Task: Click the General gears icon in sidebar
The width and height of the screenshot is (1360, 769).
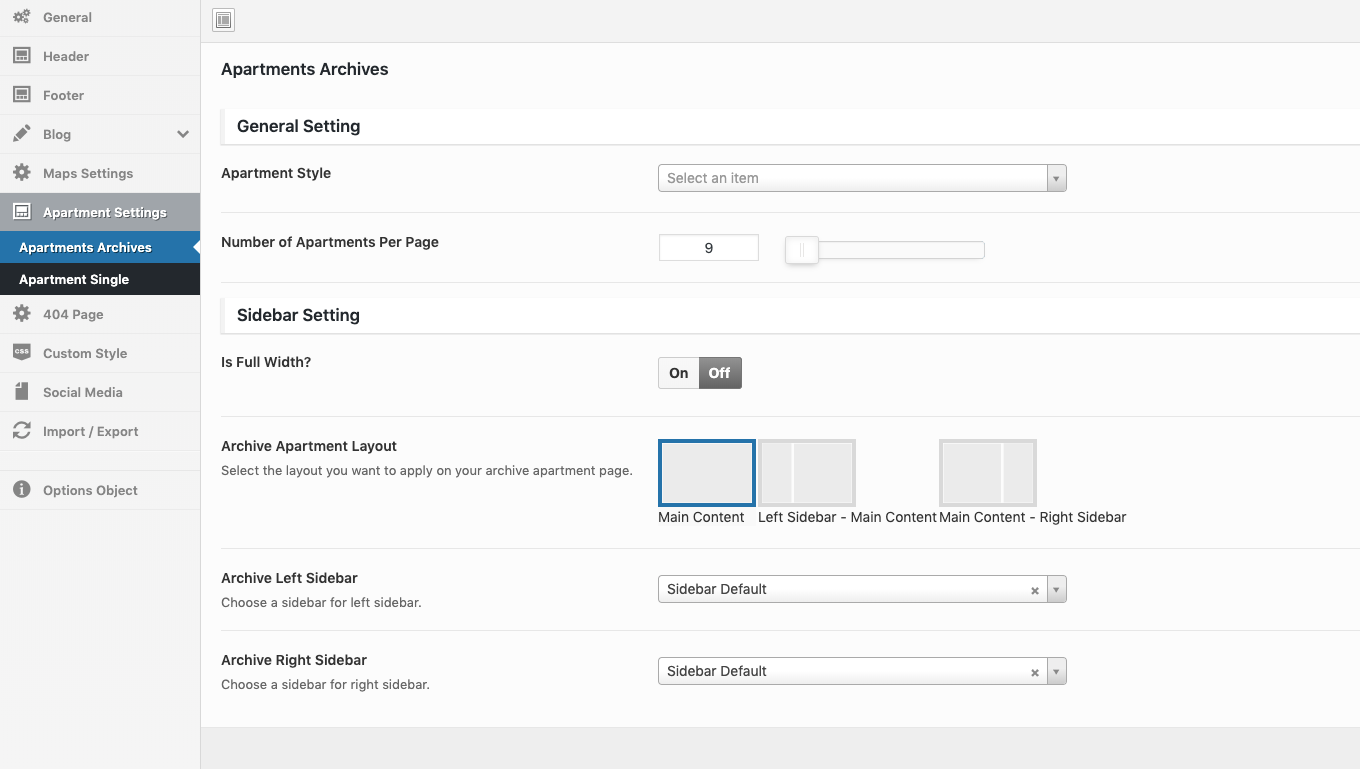Action: coord(21,17)
